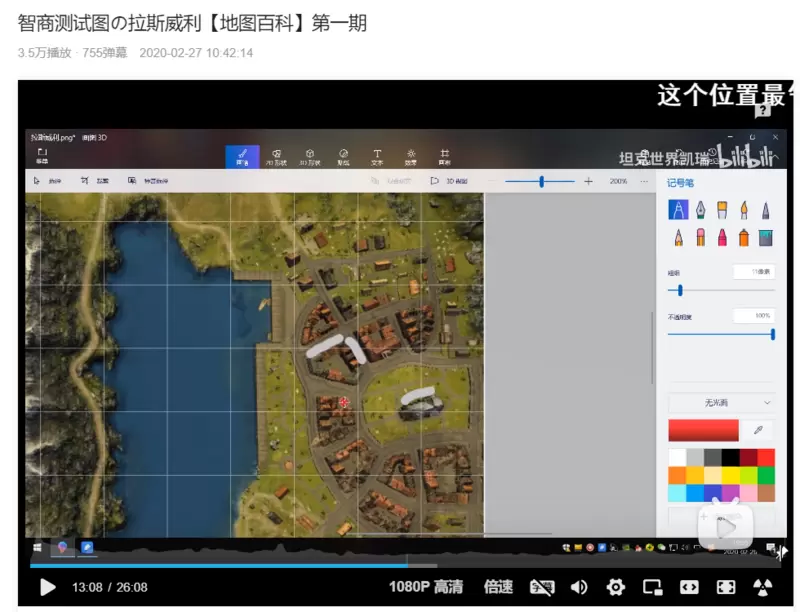The height and width of the screenshot is (612, 800).
Task: Switch to the Stickers tab
Action: point(343,156)
